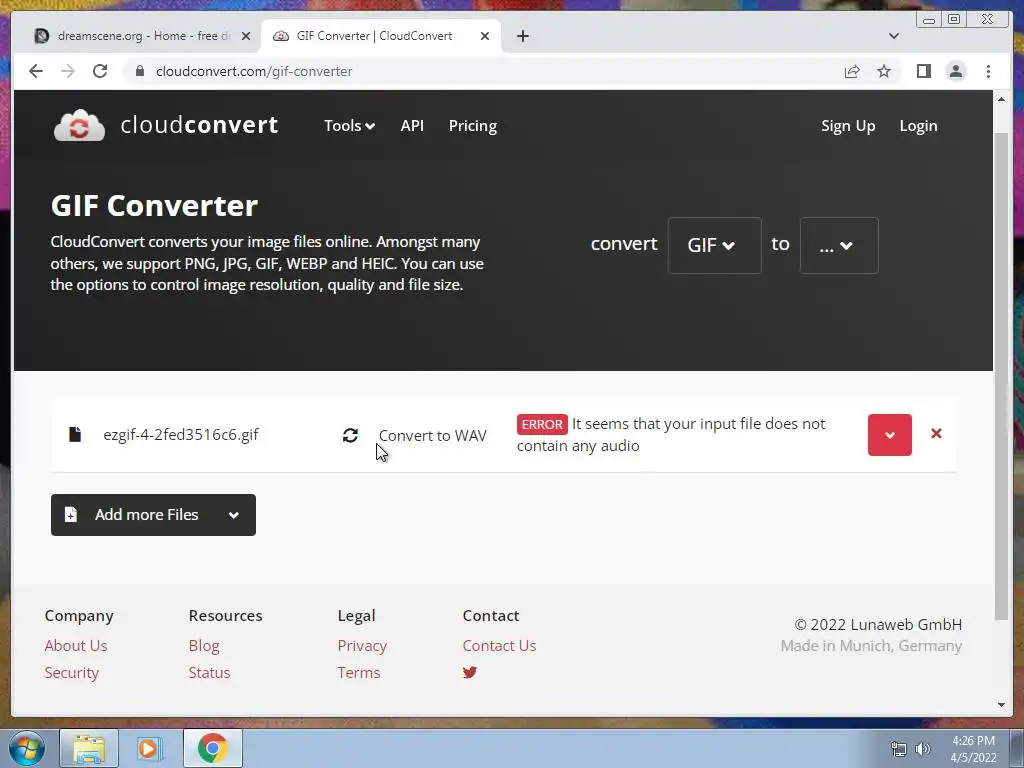
Task: Click the ezgif-4-2fed3516c6.gif file name
Action: 181,434
